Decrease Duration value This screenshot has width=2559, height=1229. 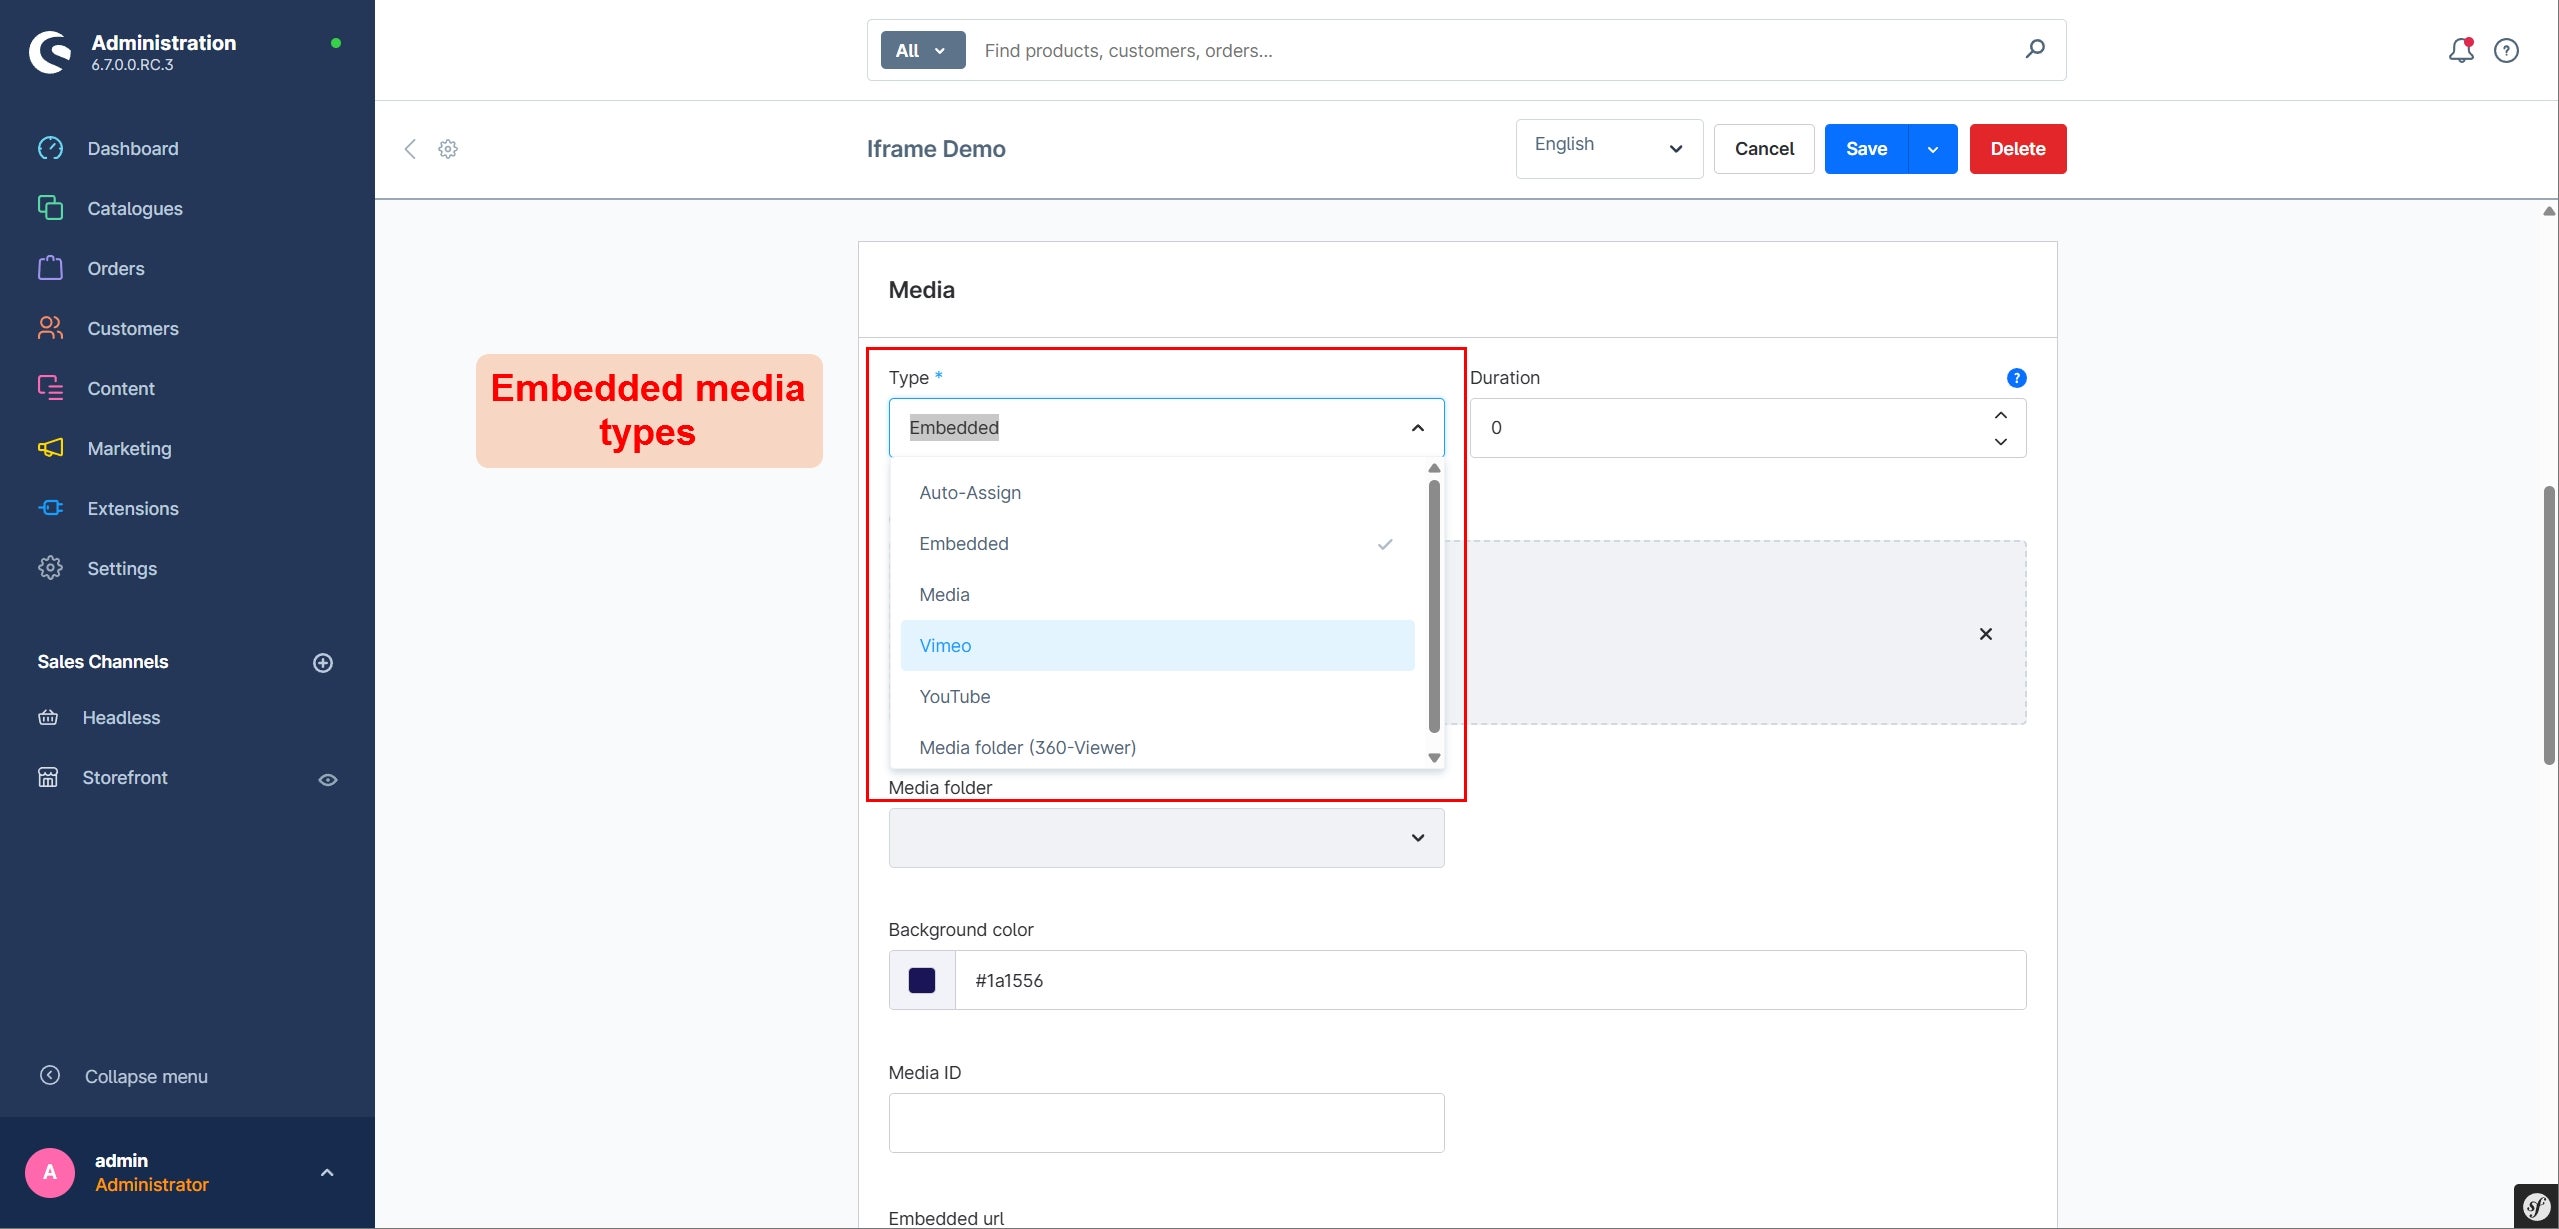(x=2000, y=441)
